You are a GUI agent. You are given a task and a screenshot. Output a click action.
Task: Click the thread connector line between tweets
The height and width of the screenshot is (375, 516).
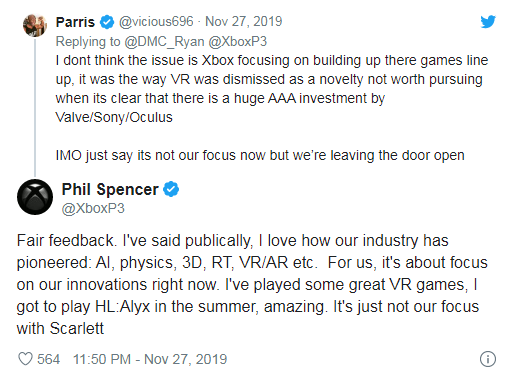35,107
